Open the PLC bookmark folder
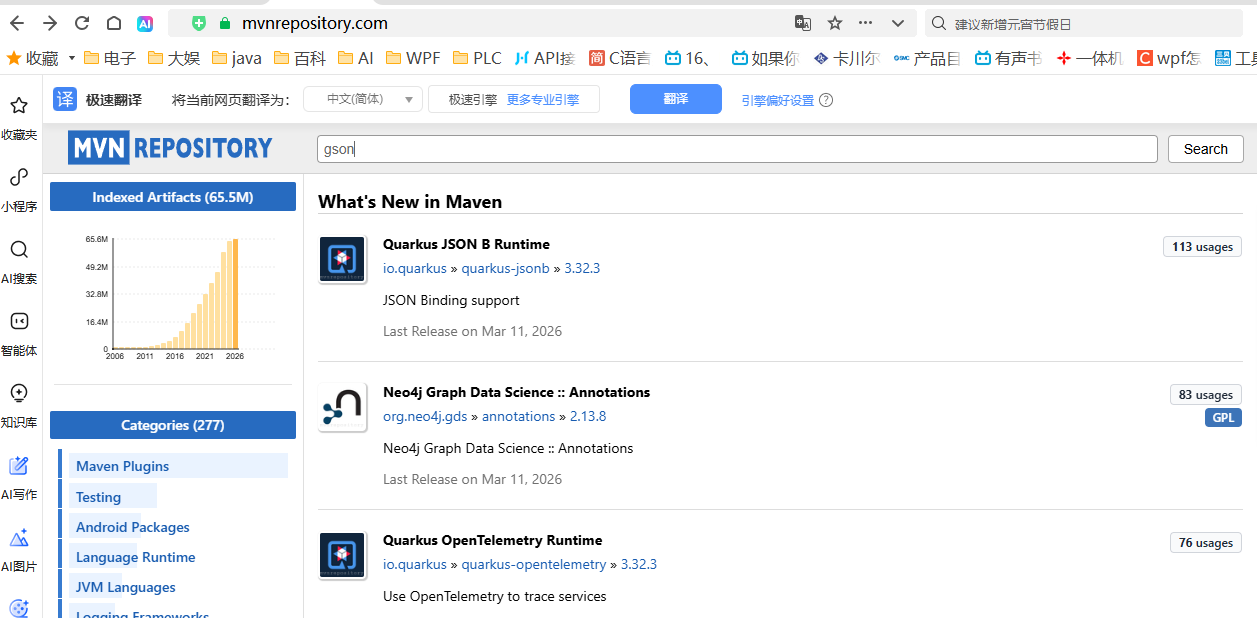Image resolution: width=1257 pixels, height=618 pixels. click(477, 58)
